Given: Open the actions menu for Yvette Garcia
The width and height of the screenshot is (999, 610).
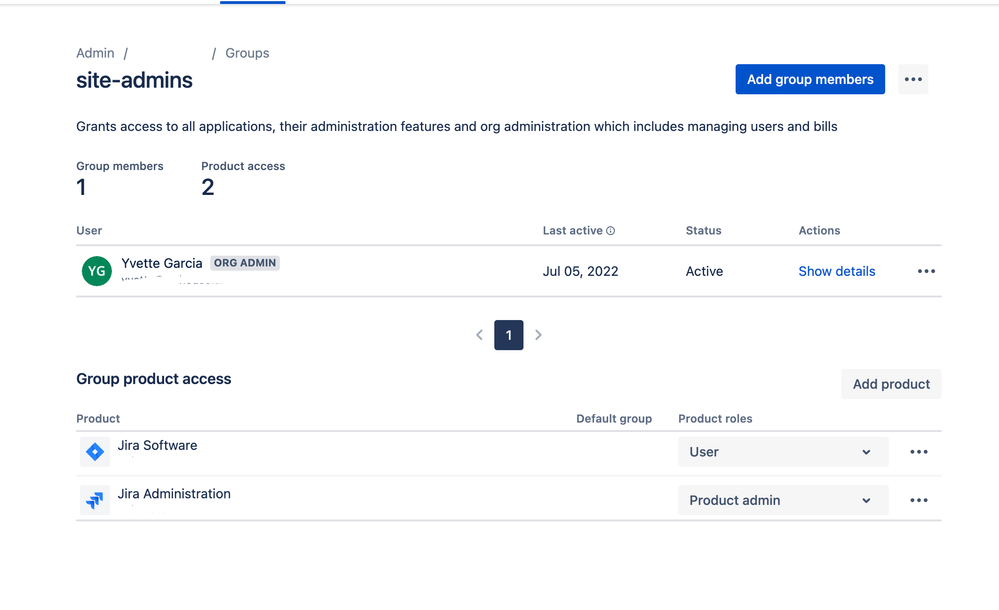Looking at the screenshot, I should coord(926,271).
